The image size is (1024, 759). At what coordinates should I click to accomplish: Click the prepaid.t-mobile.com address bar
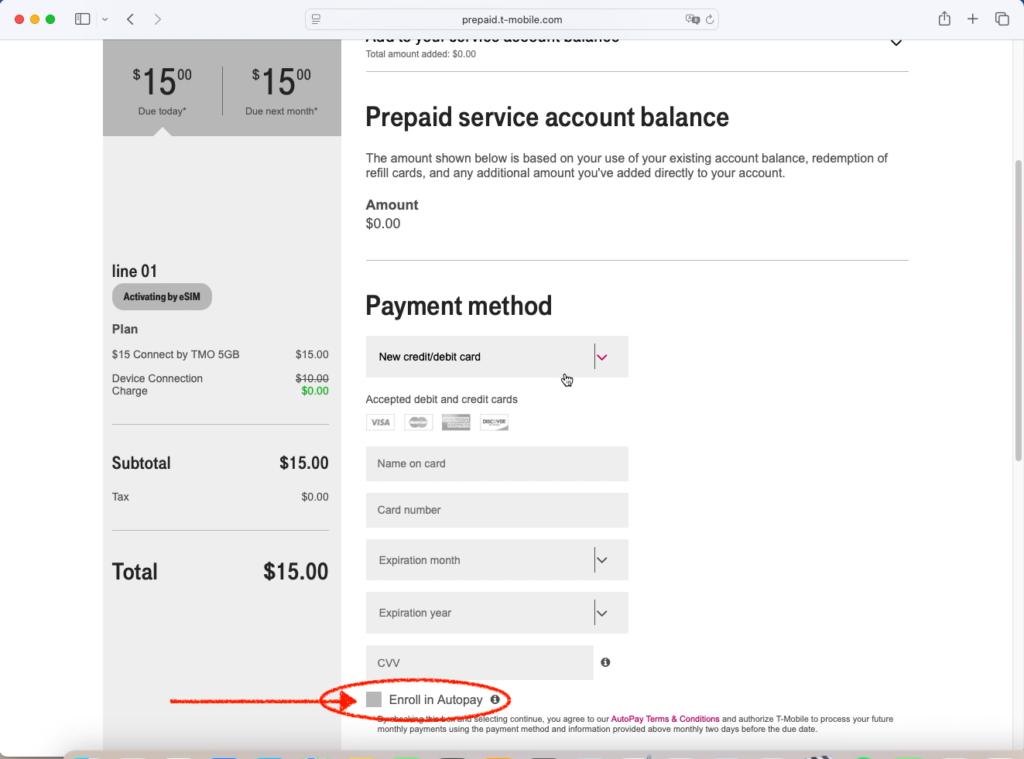pos(511,19)
